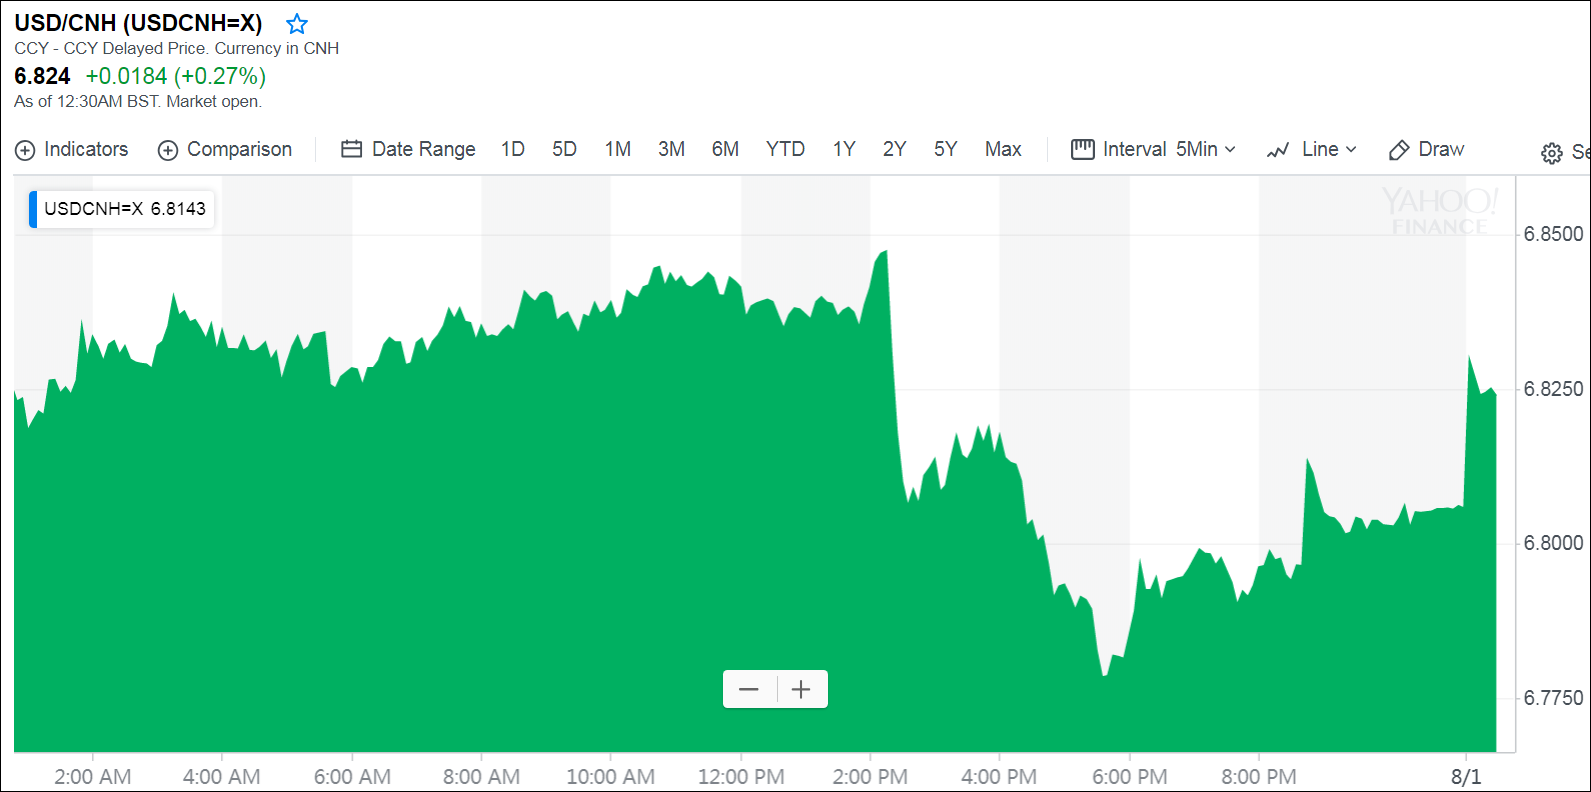Switch to the 5D range
The height and width of the screenshot is (792, 1591).
point(564,149)
